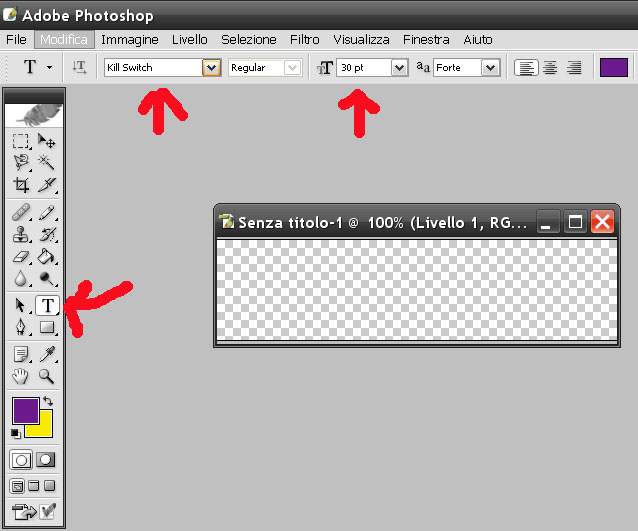Maximize the Senza titolo-1 document window

575,222
